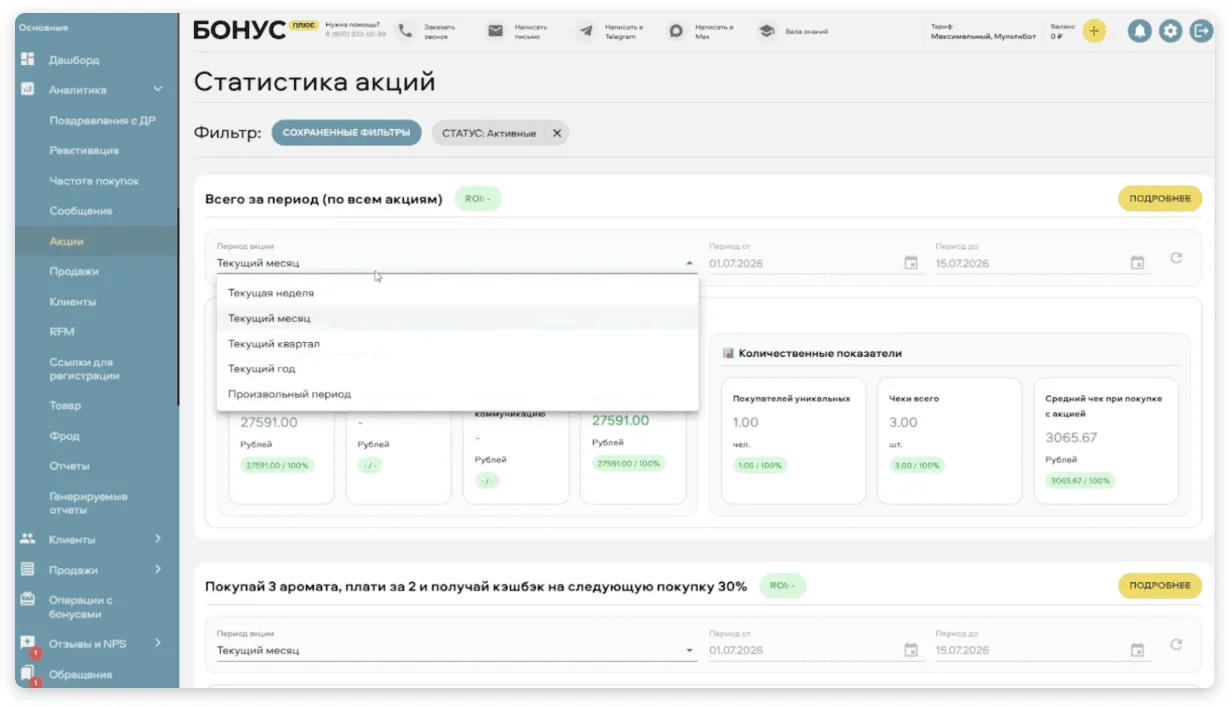Click the Средний чек value 3065.67
This screenshot has width=1231, height=706.
click(1071, 438)
